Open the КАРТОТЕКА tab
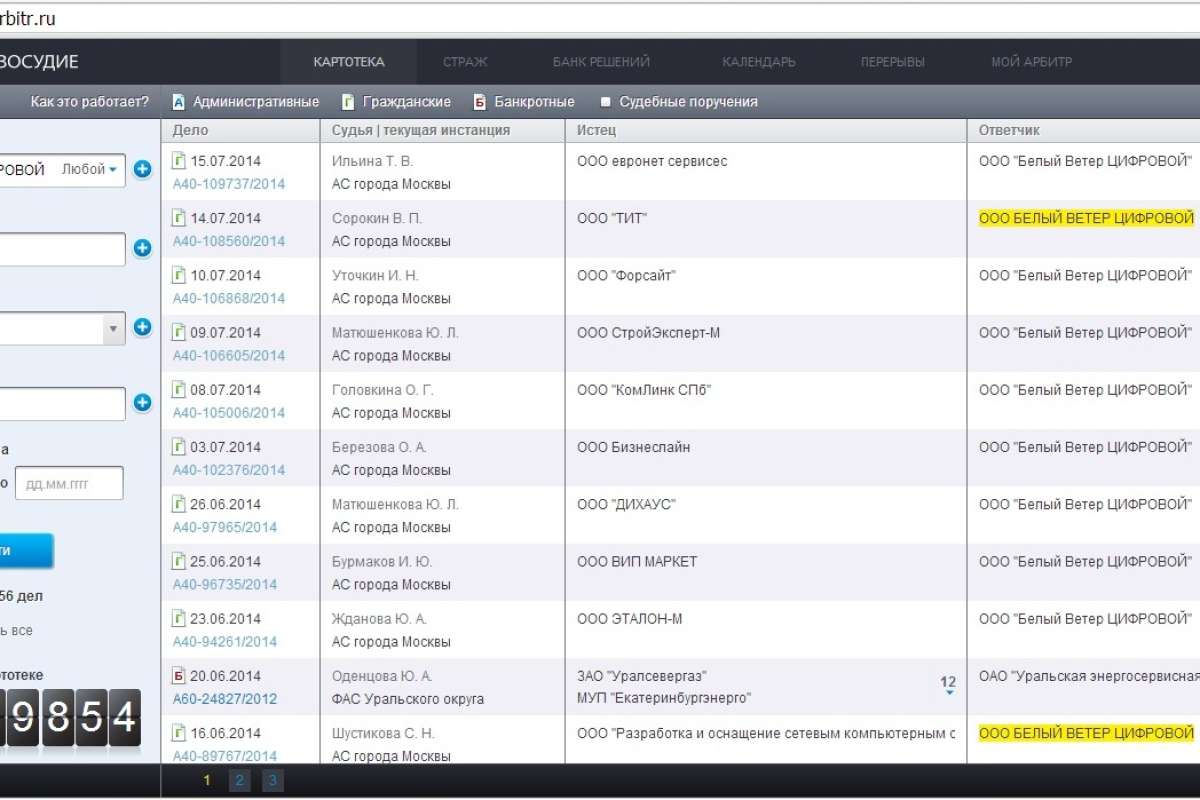The height and width of the screenshot is (800, 1200). (348, 61)
